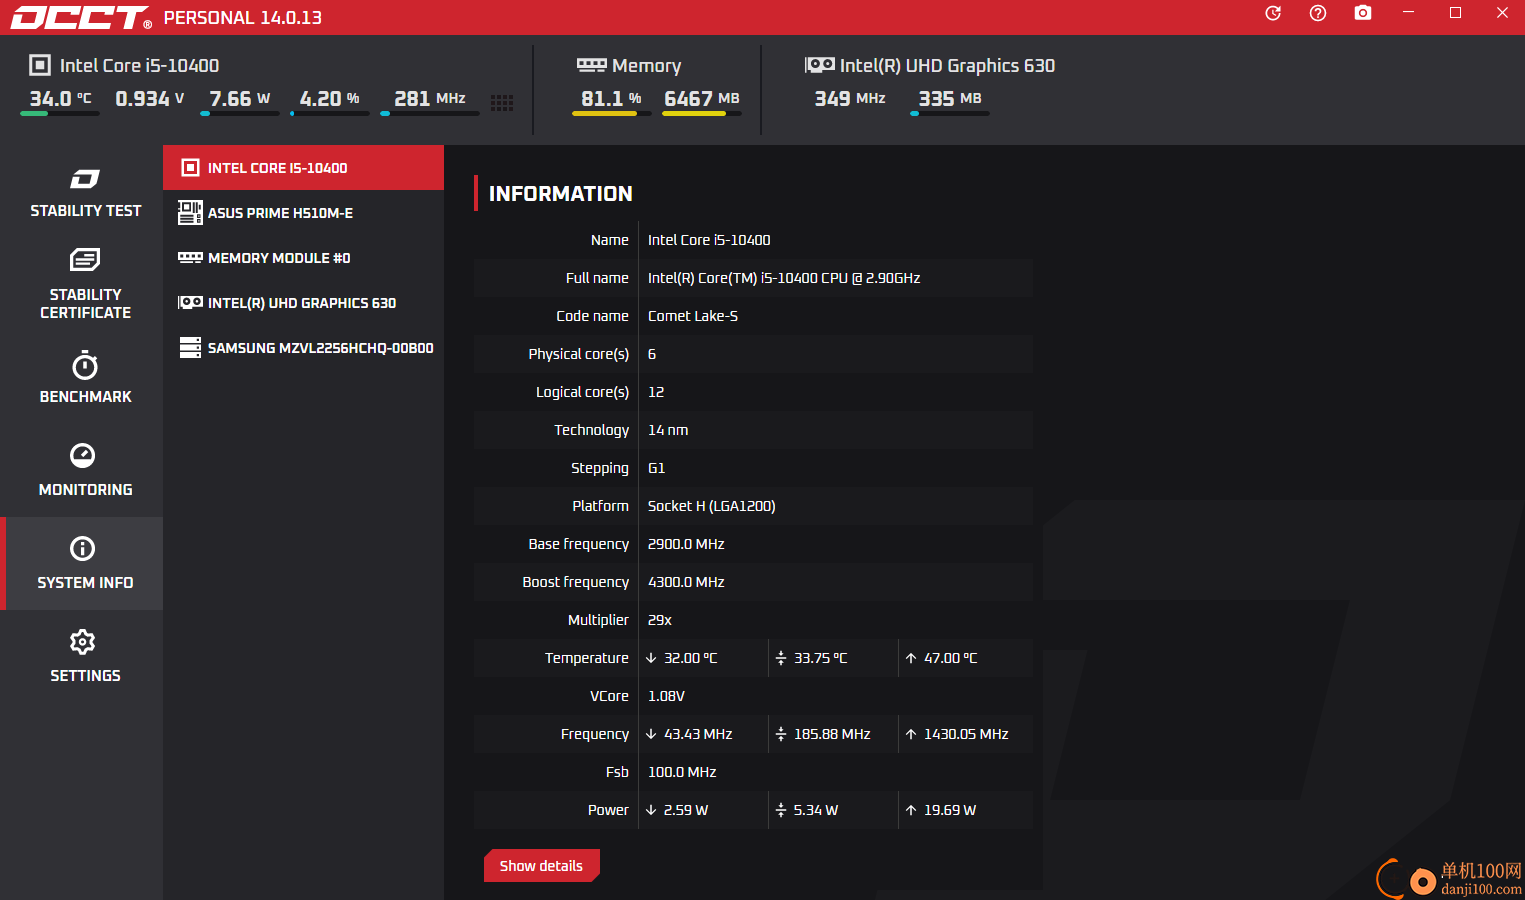Click minimum power 2.59 W
1525x900 pixels.
tap(686, 810)
